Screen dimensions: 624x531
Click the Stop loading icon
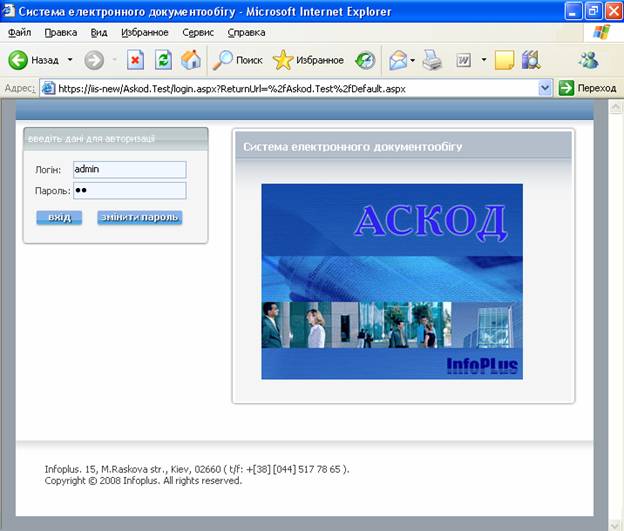click(135, 60)
